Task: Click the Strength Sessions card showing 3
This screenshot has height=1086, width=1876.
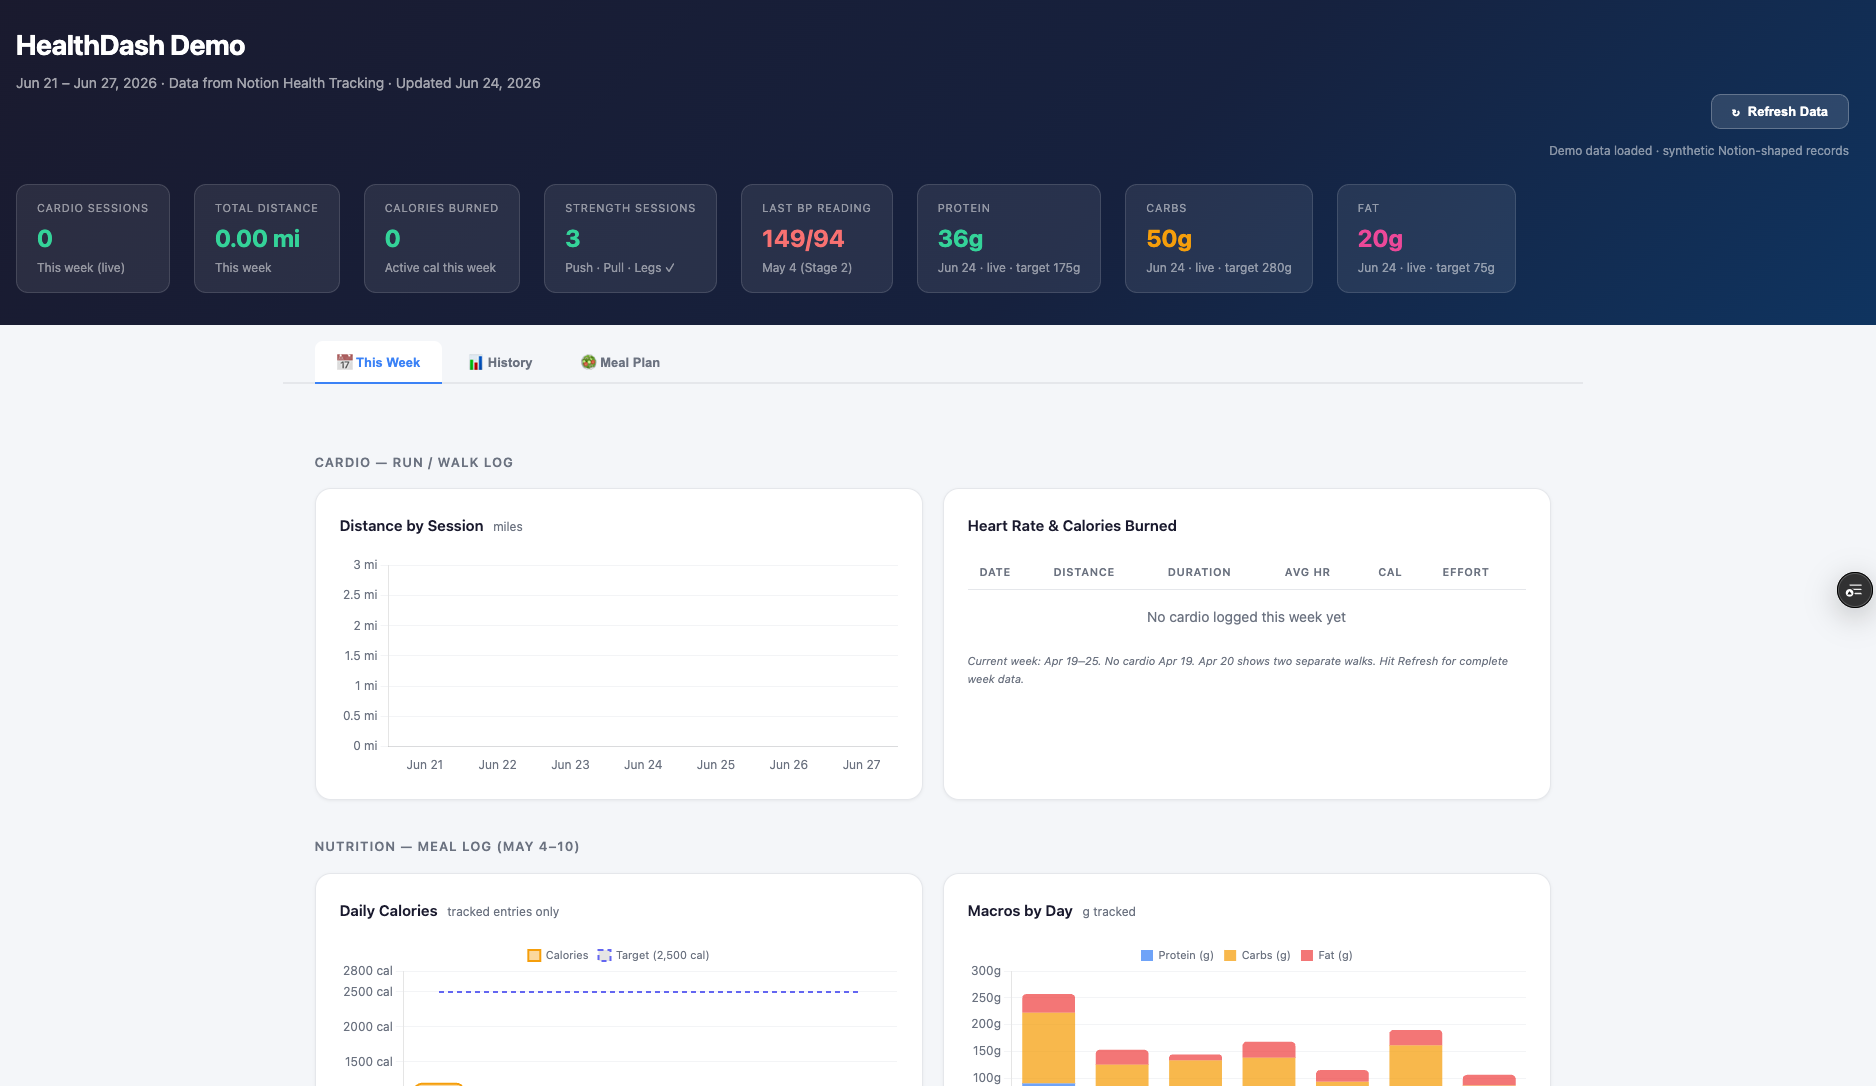Action: (630, 238)
